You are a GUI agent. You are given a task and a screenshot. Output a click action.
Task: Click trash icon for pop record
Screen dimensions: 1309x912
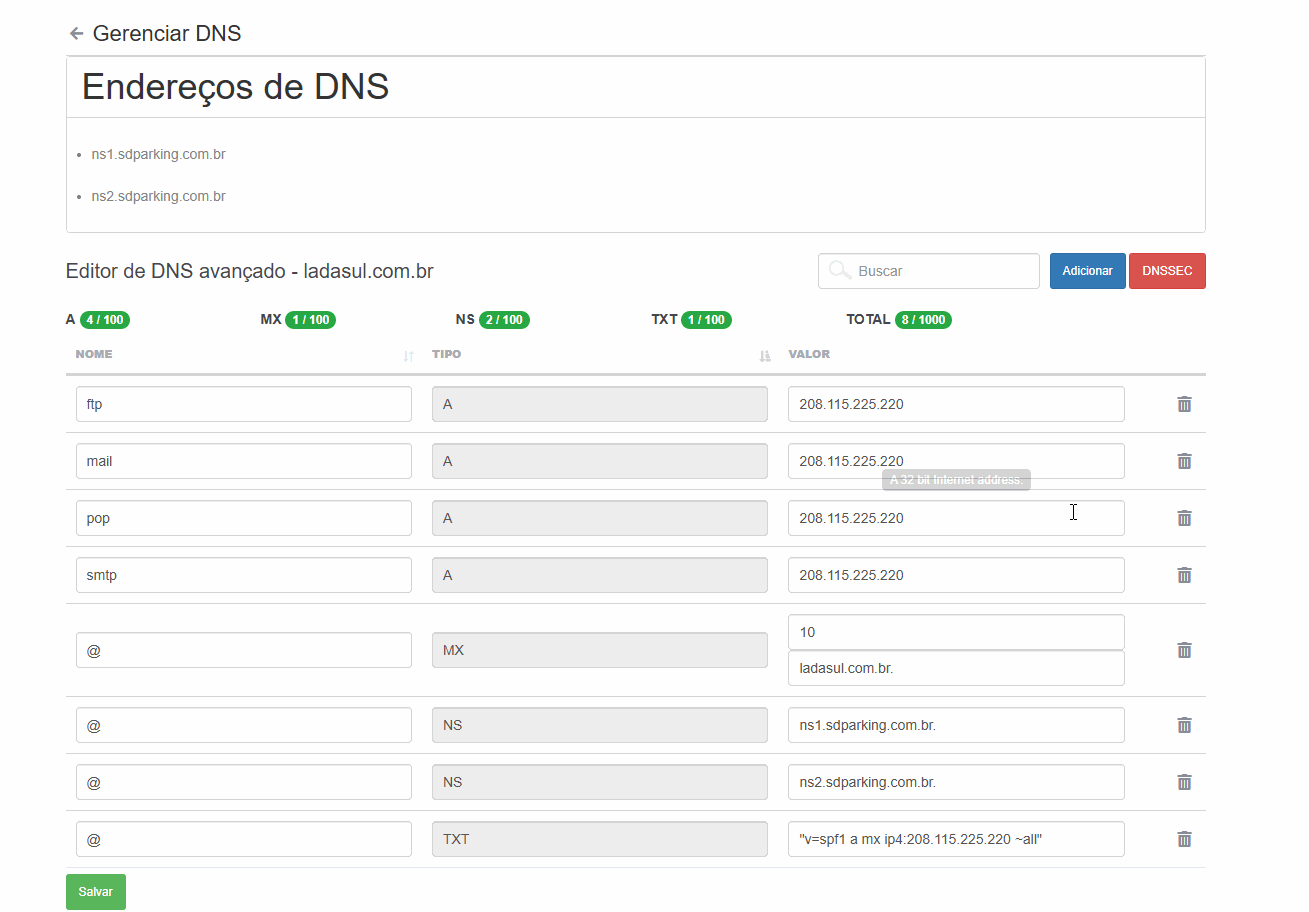[1184, 518]
